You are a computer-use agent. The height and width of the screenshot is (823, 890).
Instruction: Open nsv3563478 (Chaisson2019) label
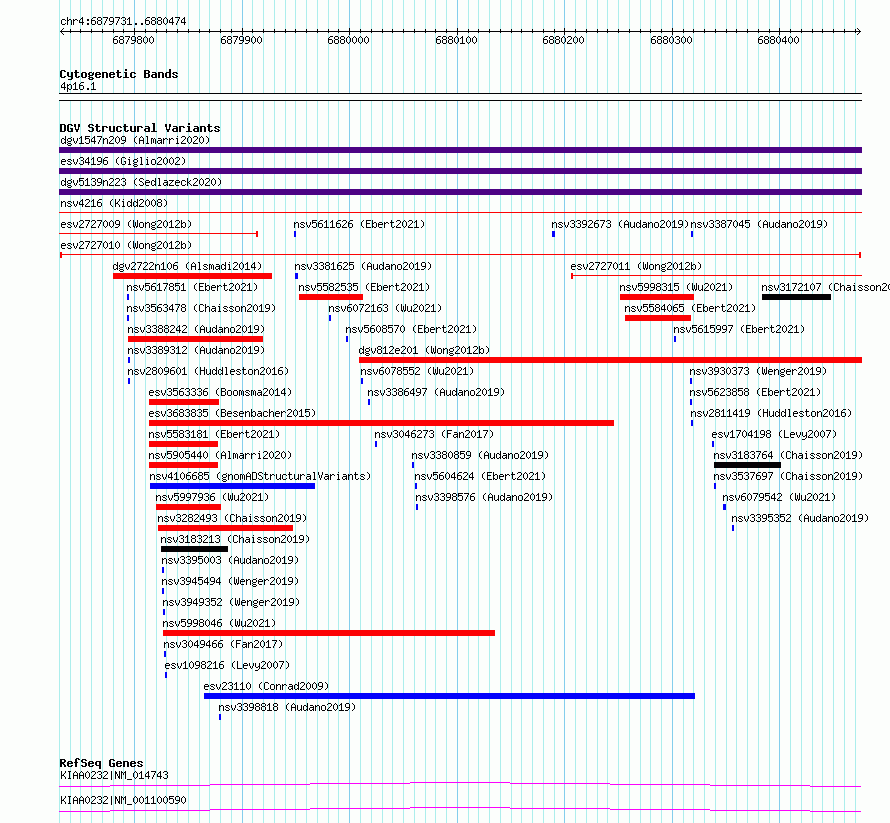[x=201, y=308]
